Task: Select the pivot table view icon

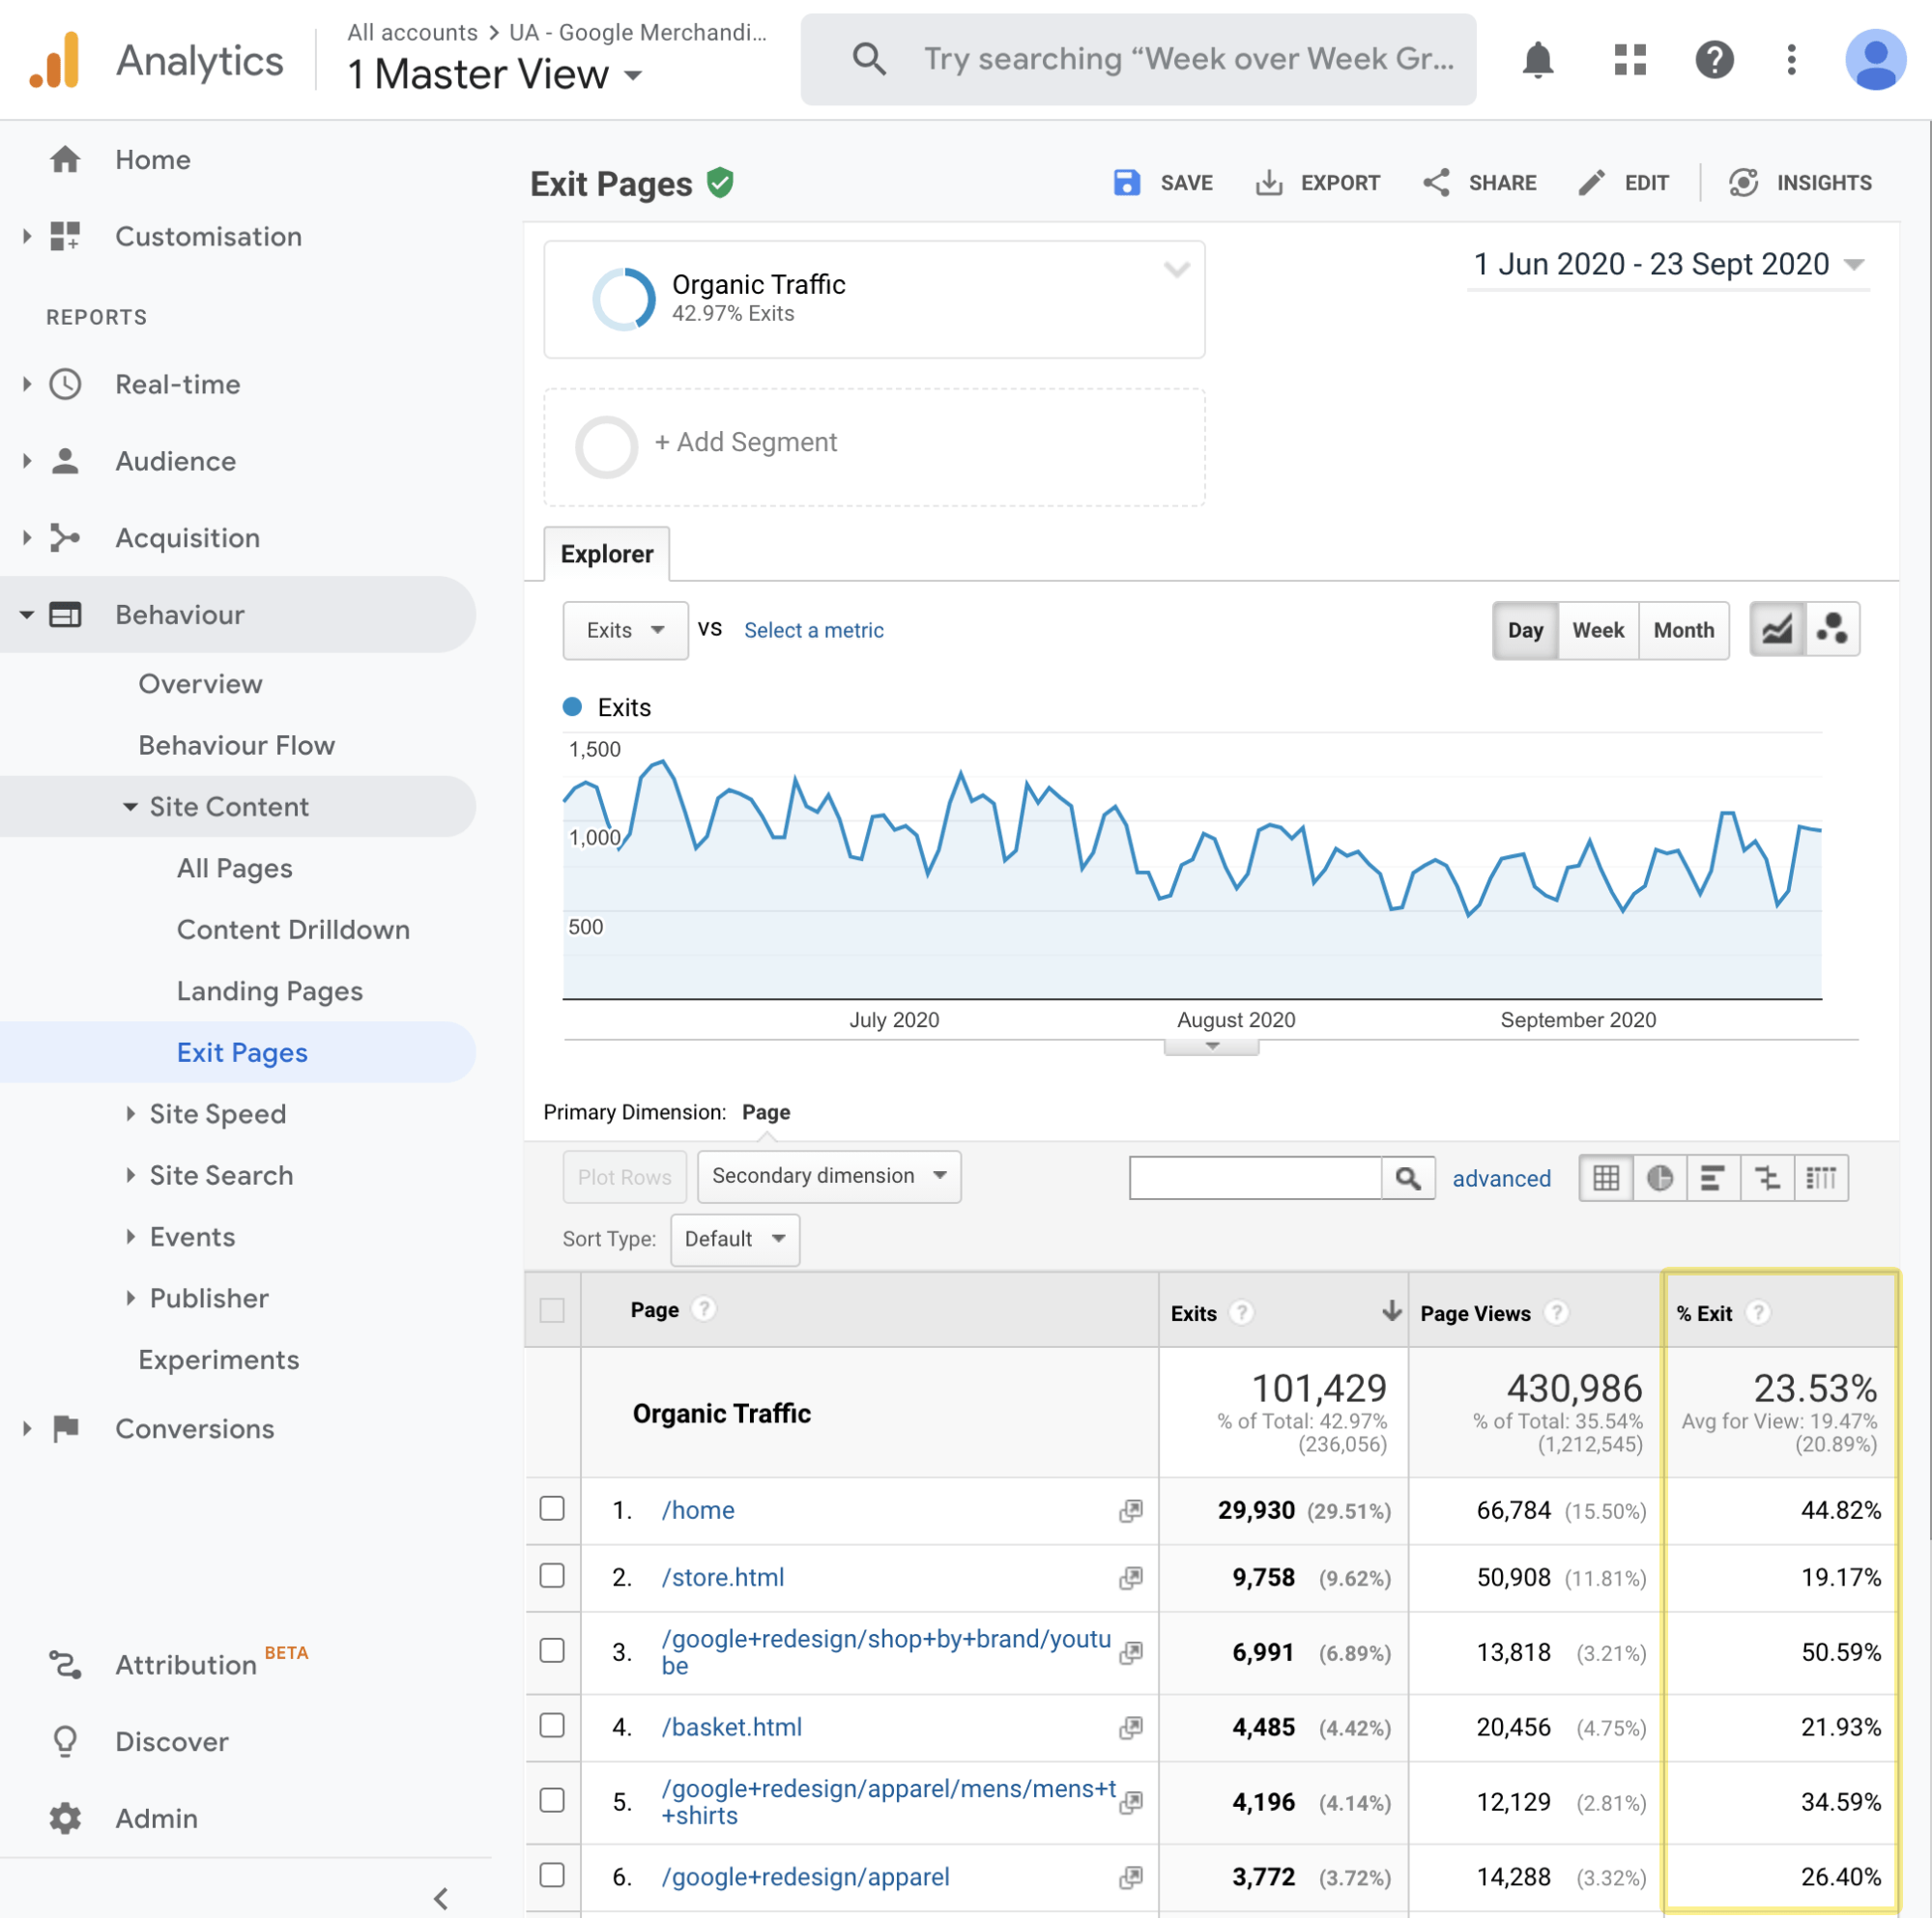Action: click(x=1821, y=1178)
